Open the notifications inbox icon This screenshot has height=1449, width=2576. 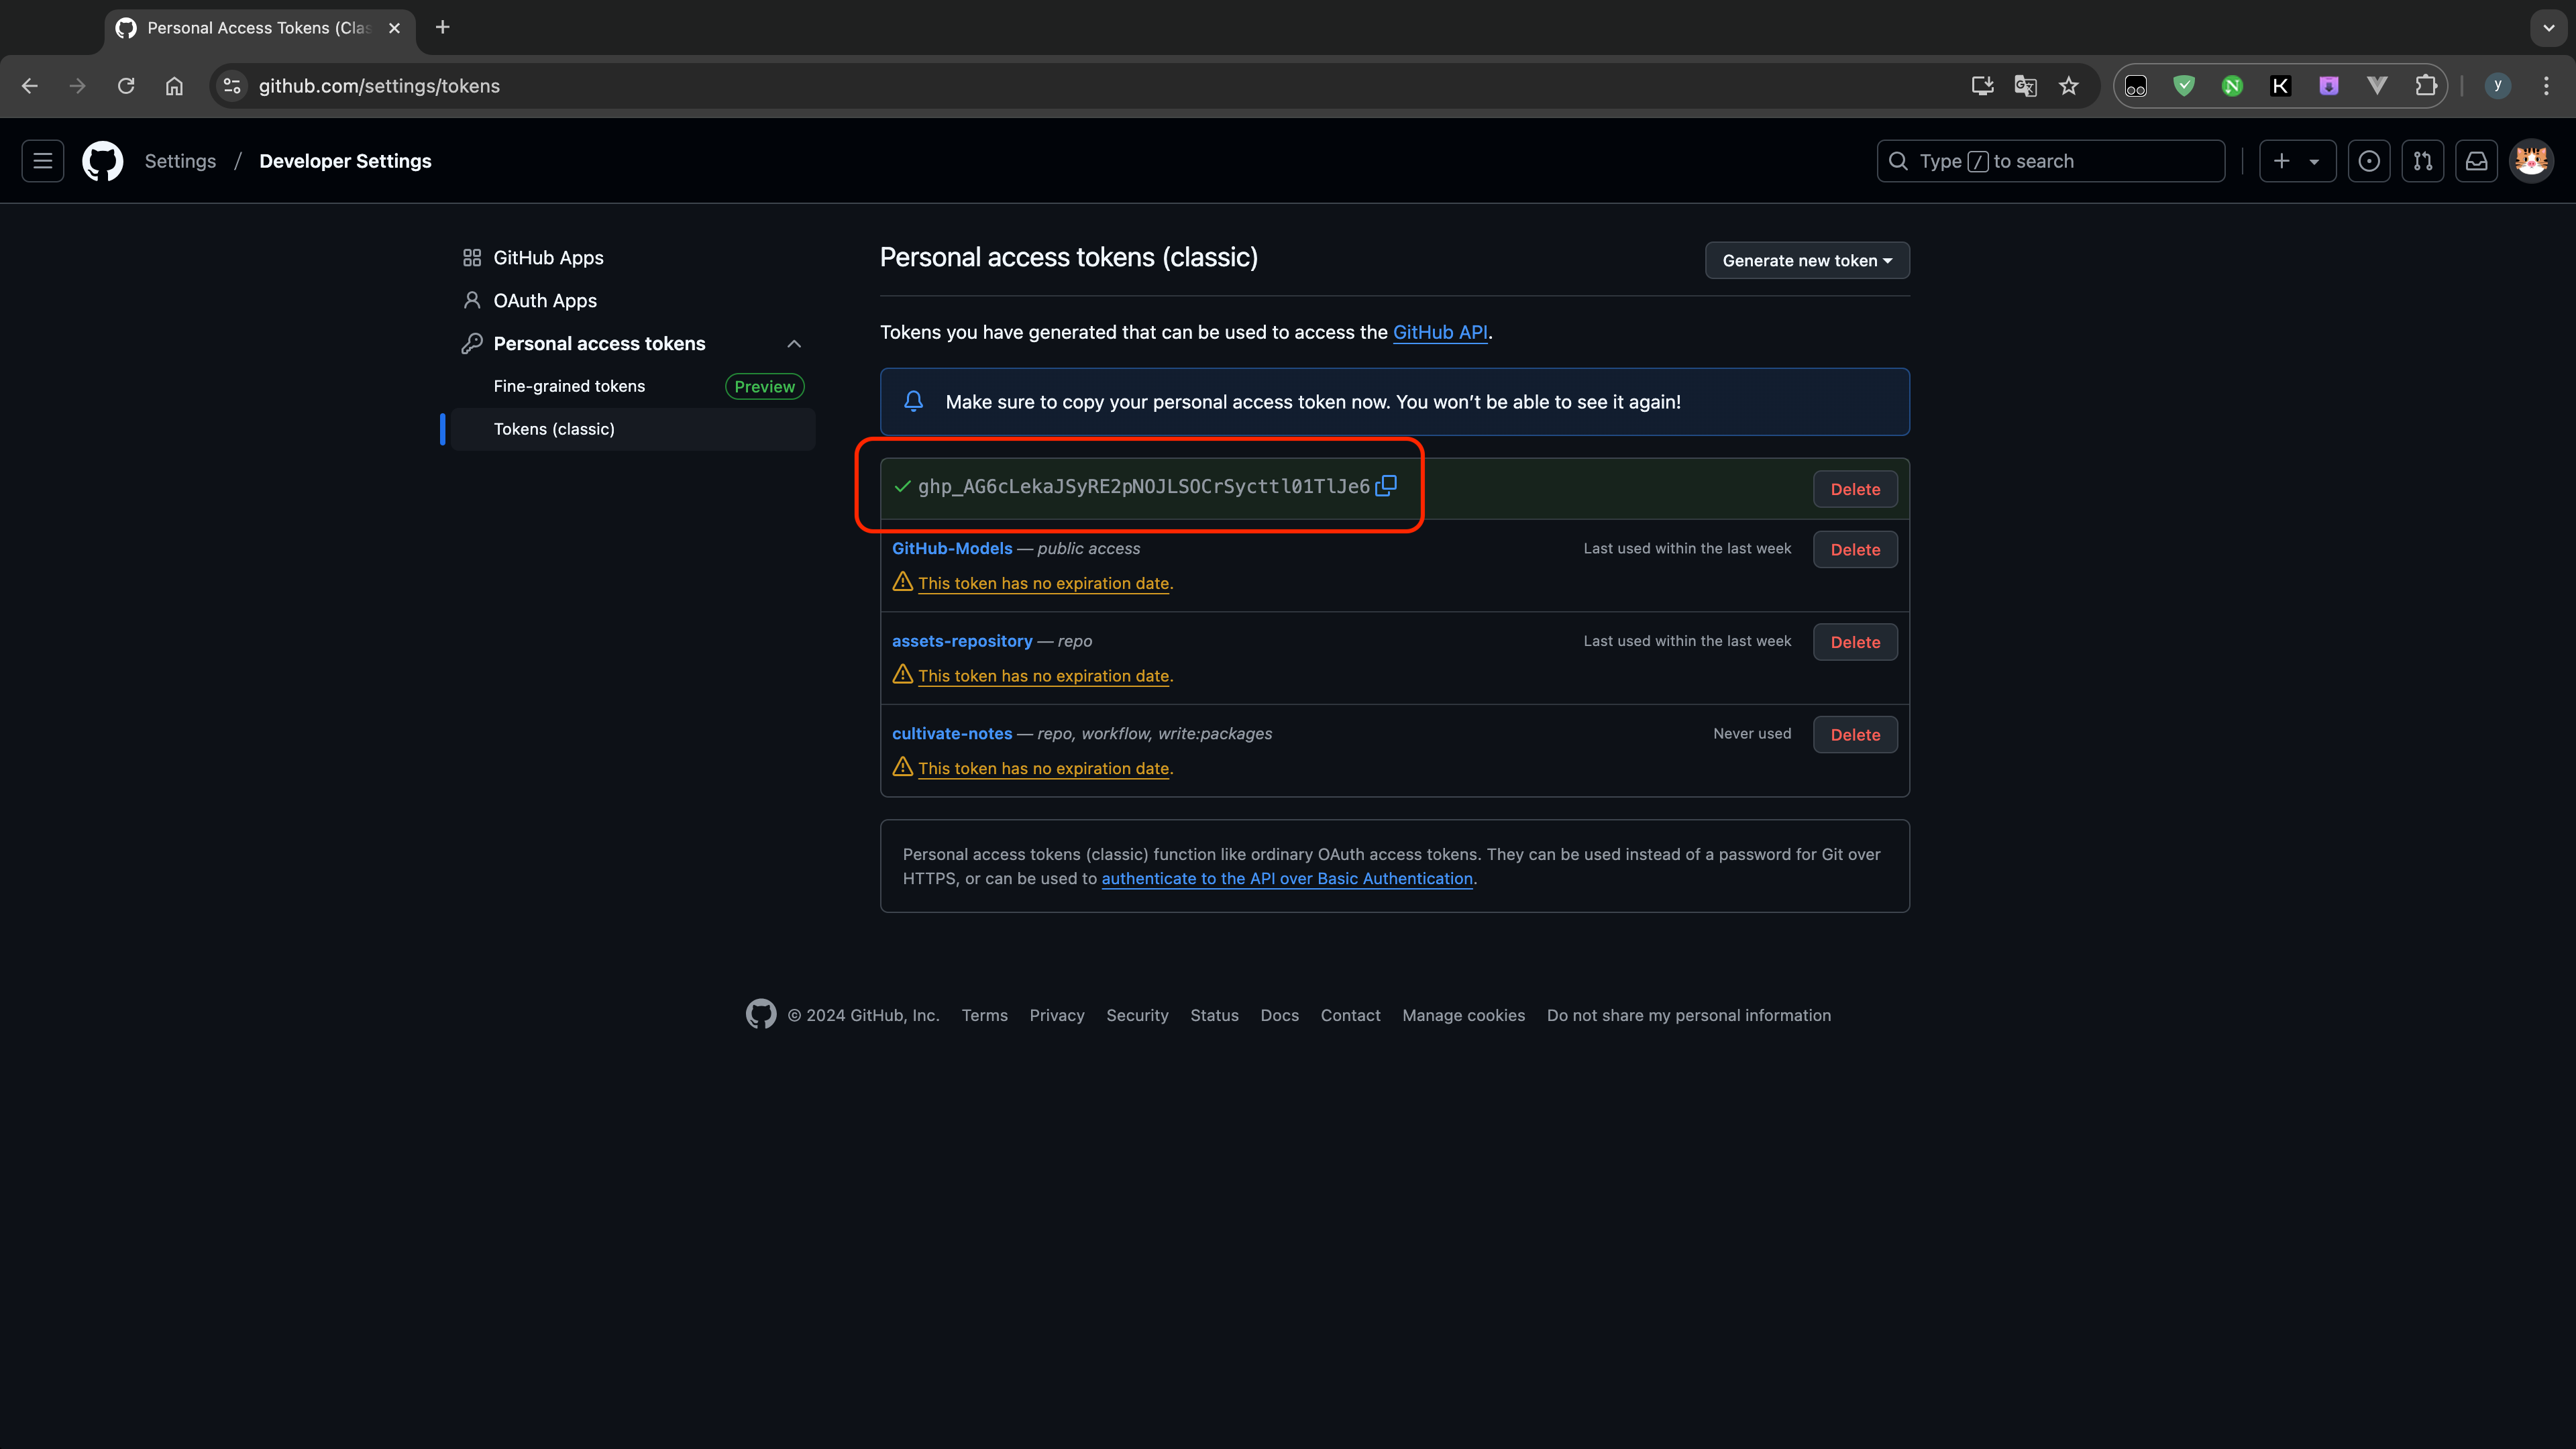(x=2476, y=161)
